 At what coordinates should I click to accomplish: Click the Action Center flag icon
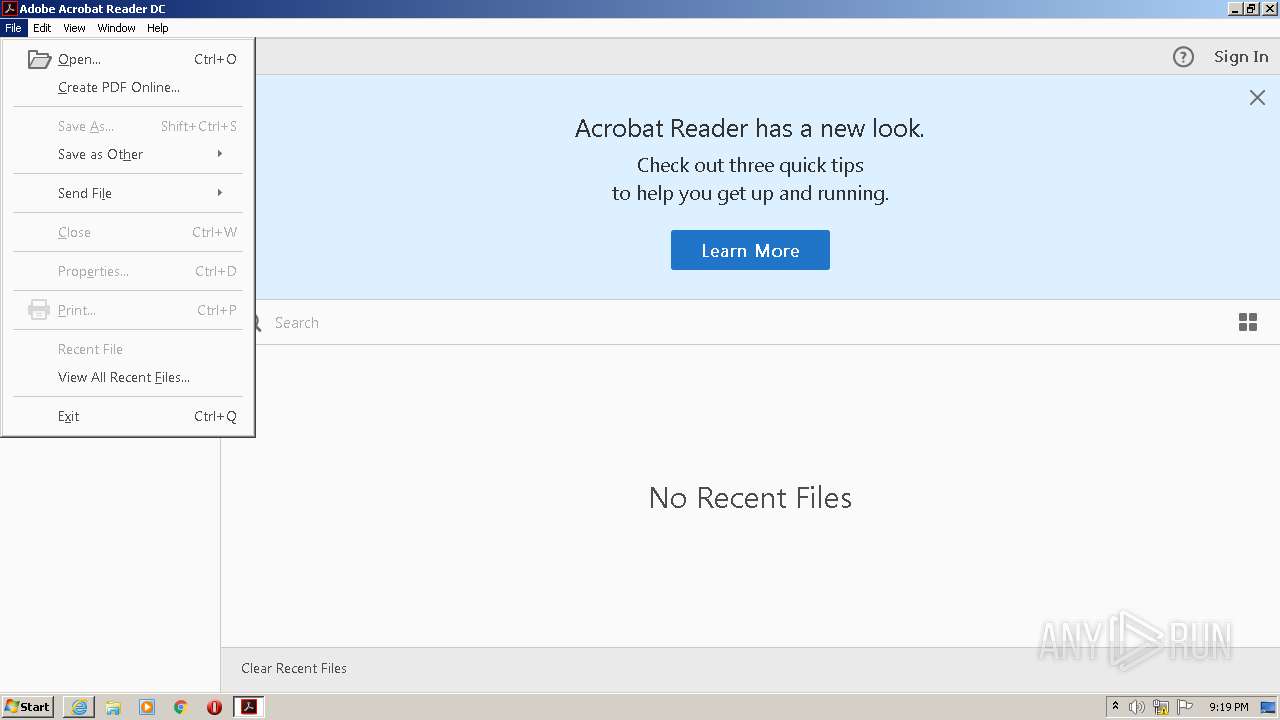[1185, 707]
